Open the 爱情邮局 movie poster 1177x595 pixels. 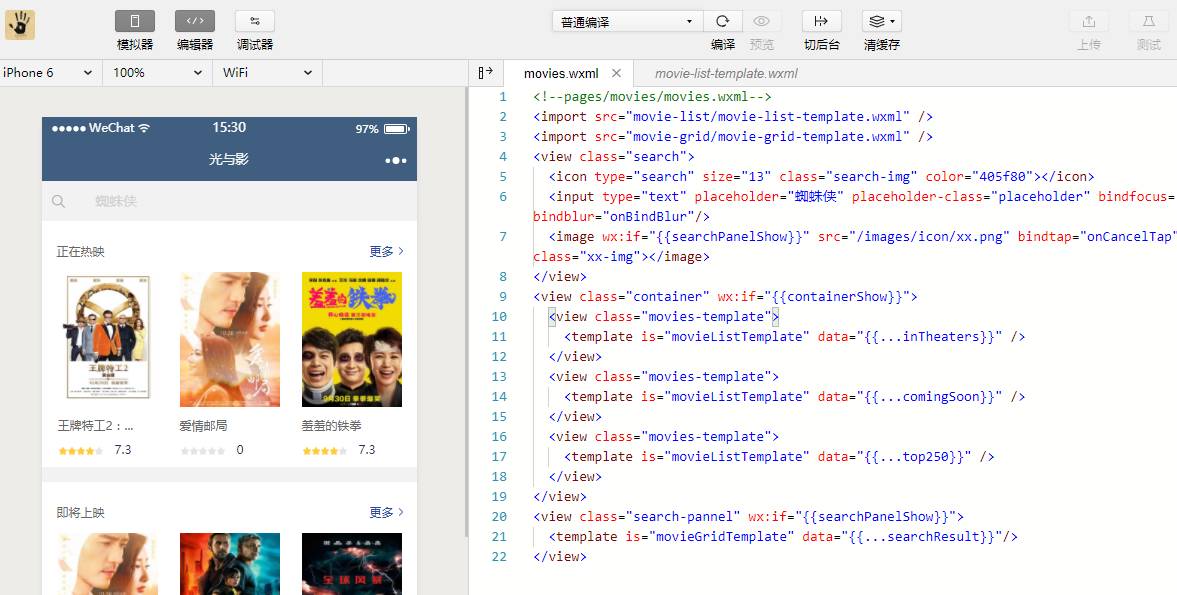(x=230, y=339)
